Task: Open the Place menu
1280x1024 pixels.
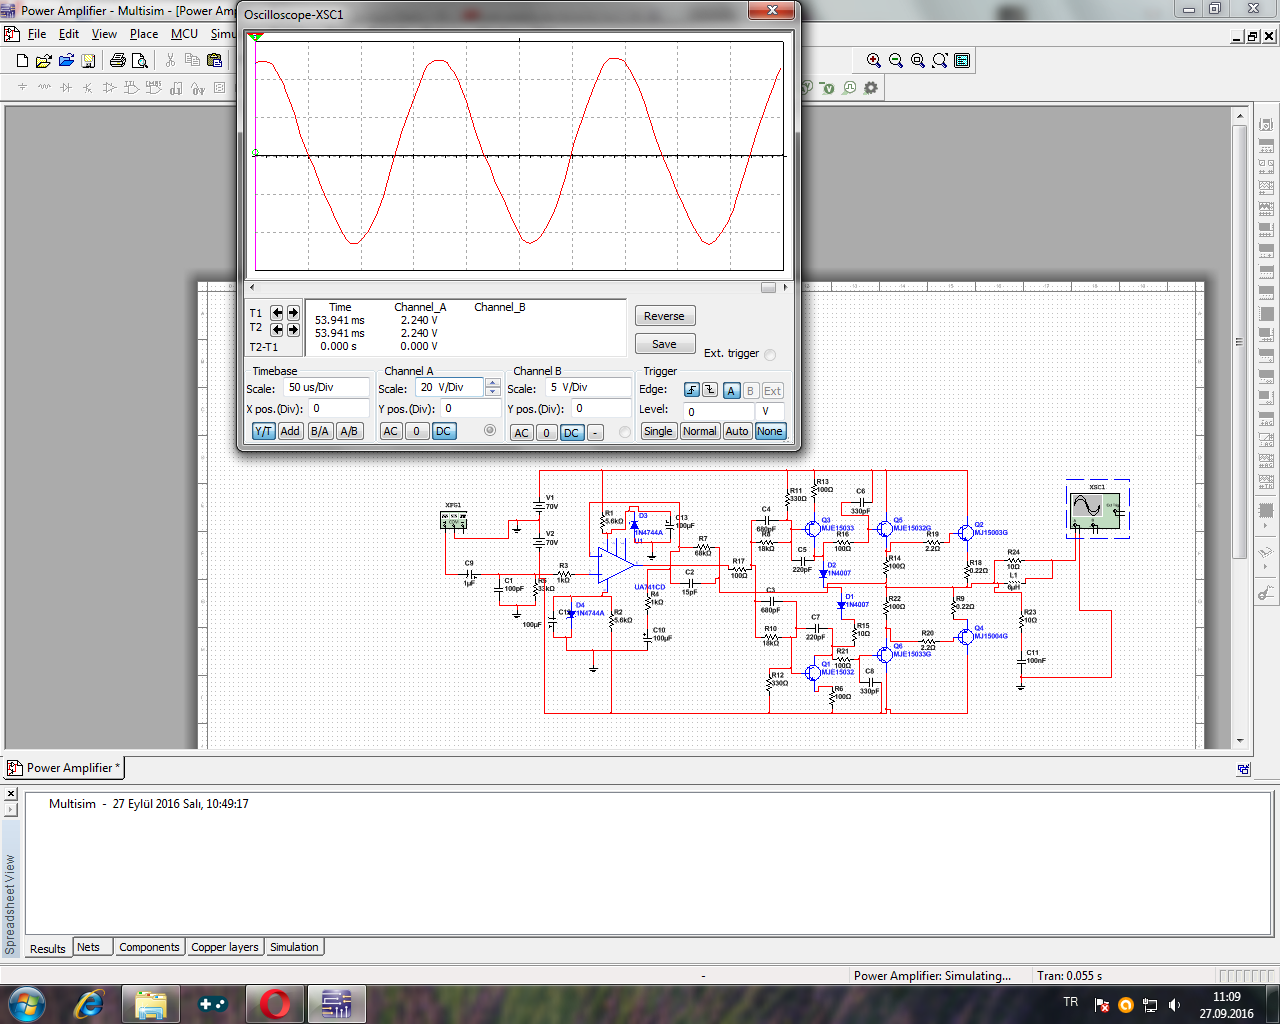Action: tap(143, 34)
